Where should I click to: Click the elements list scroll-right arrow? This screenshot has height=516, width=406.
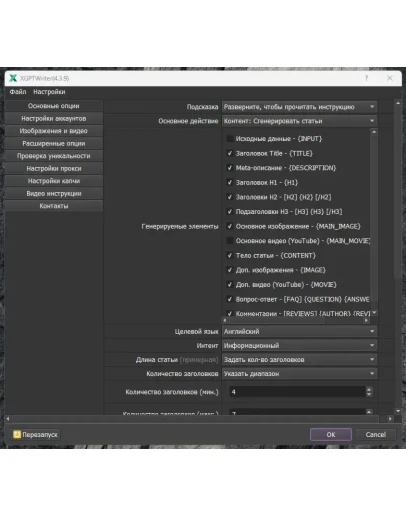(x=366, y=320)
